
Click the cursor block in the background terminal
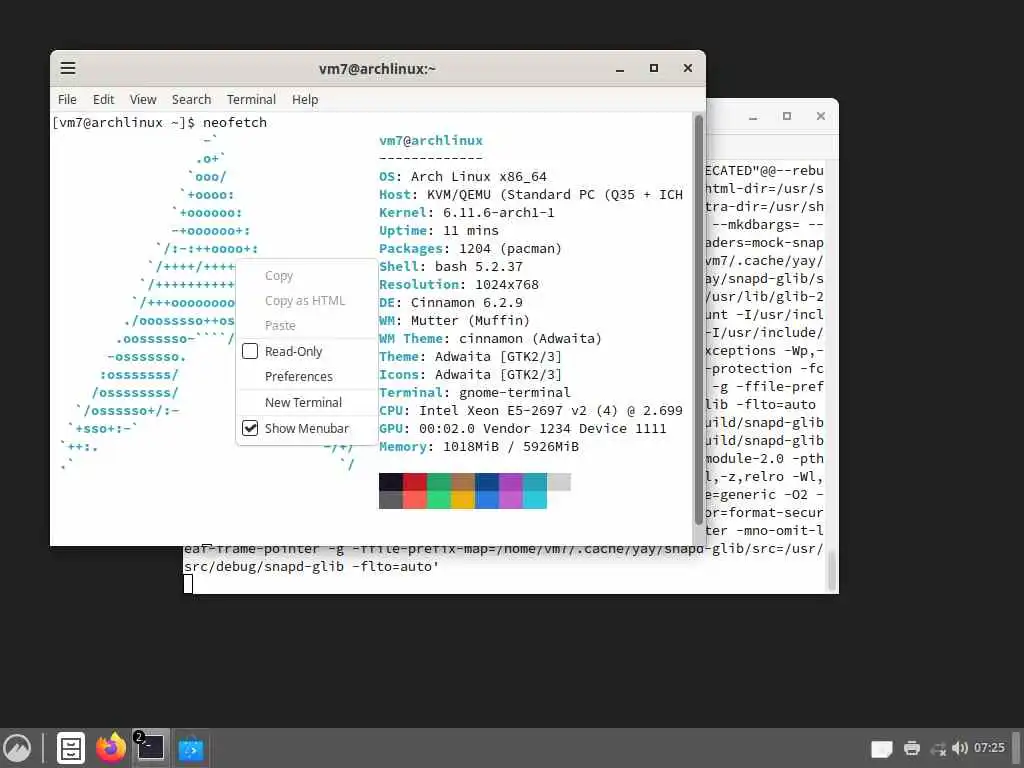188,584
